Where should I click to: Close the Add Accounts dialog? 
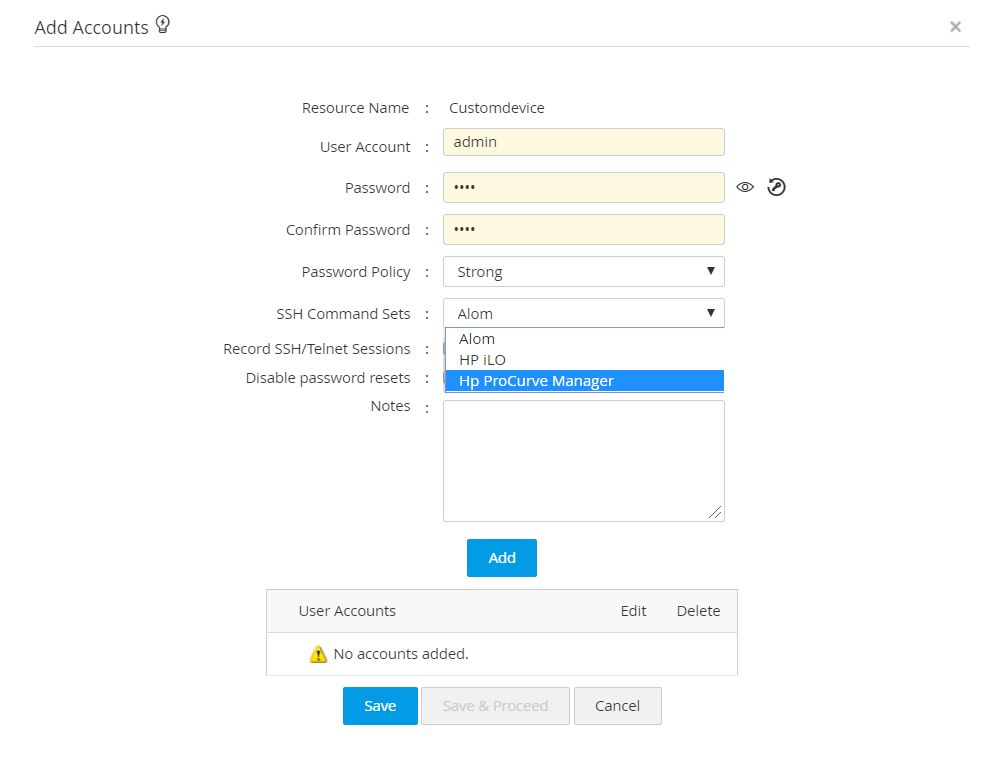(x=955, y=27)
